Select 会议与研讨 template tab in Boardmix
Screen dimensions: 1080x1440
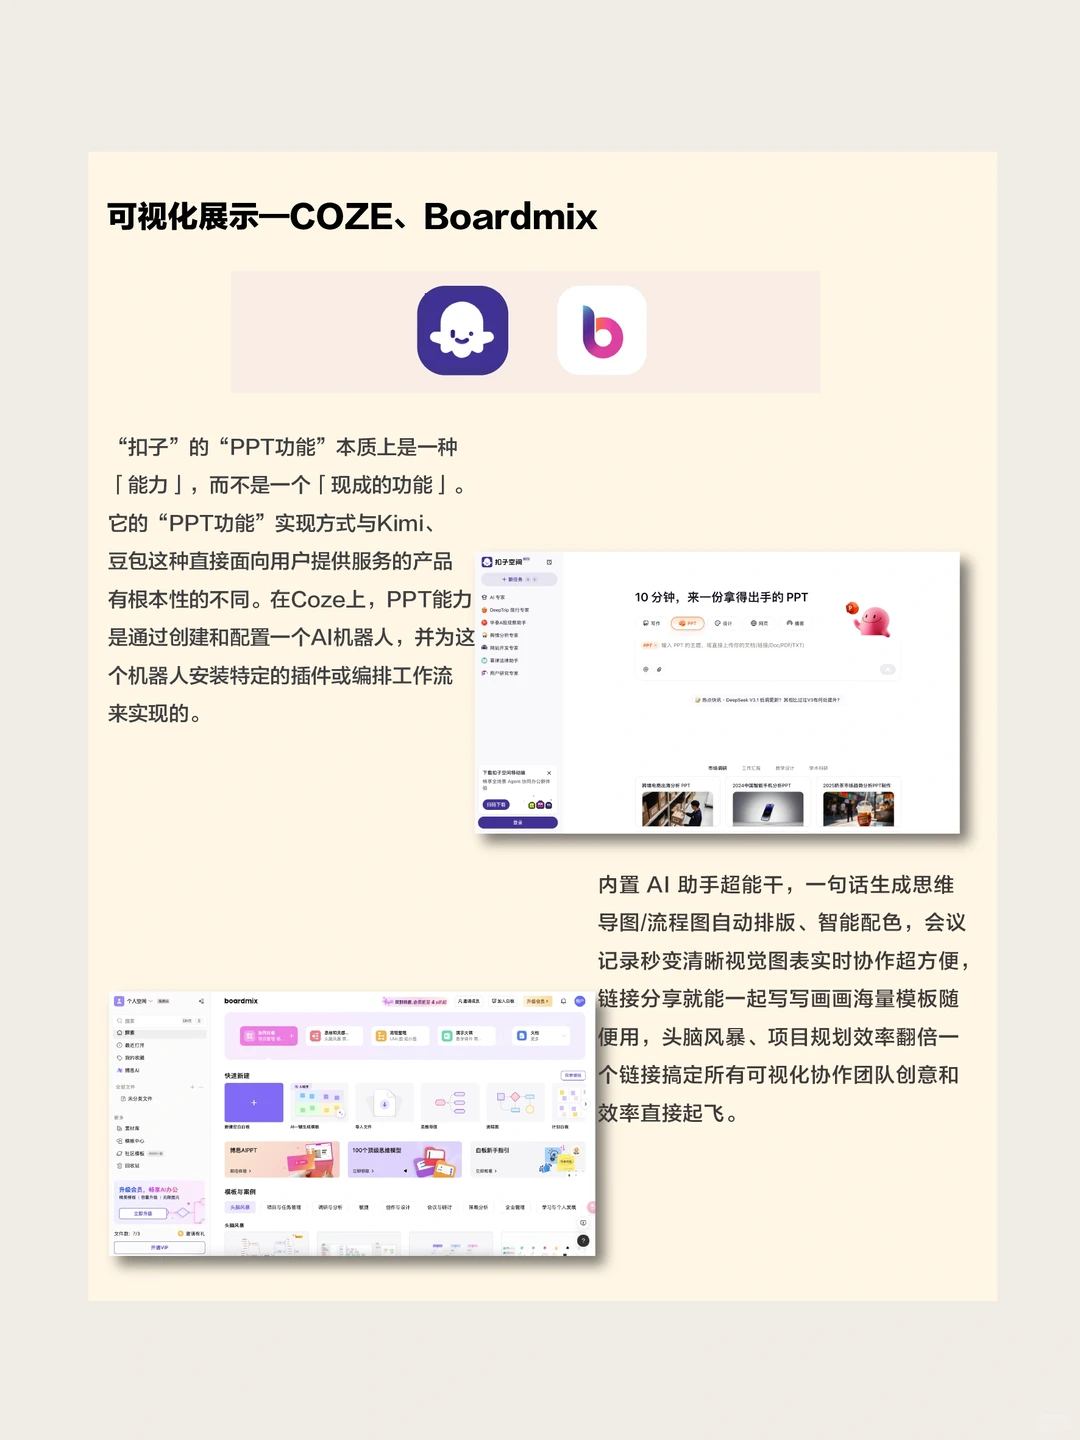tap(439, 1207)
